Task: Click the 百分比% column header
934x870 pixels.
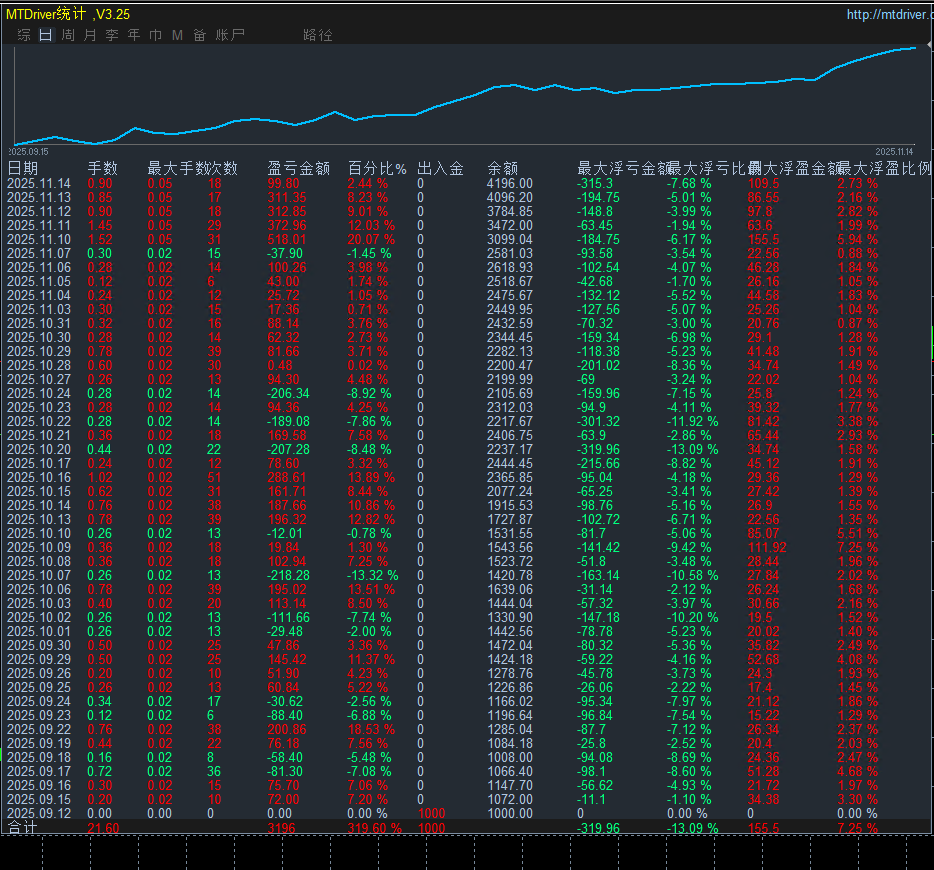Action: [x=377, y=169]
